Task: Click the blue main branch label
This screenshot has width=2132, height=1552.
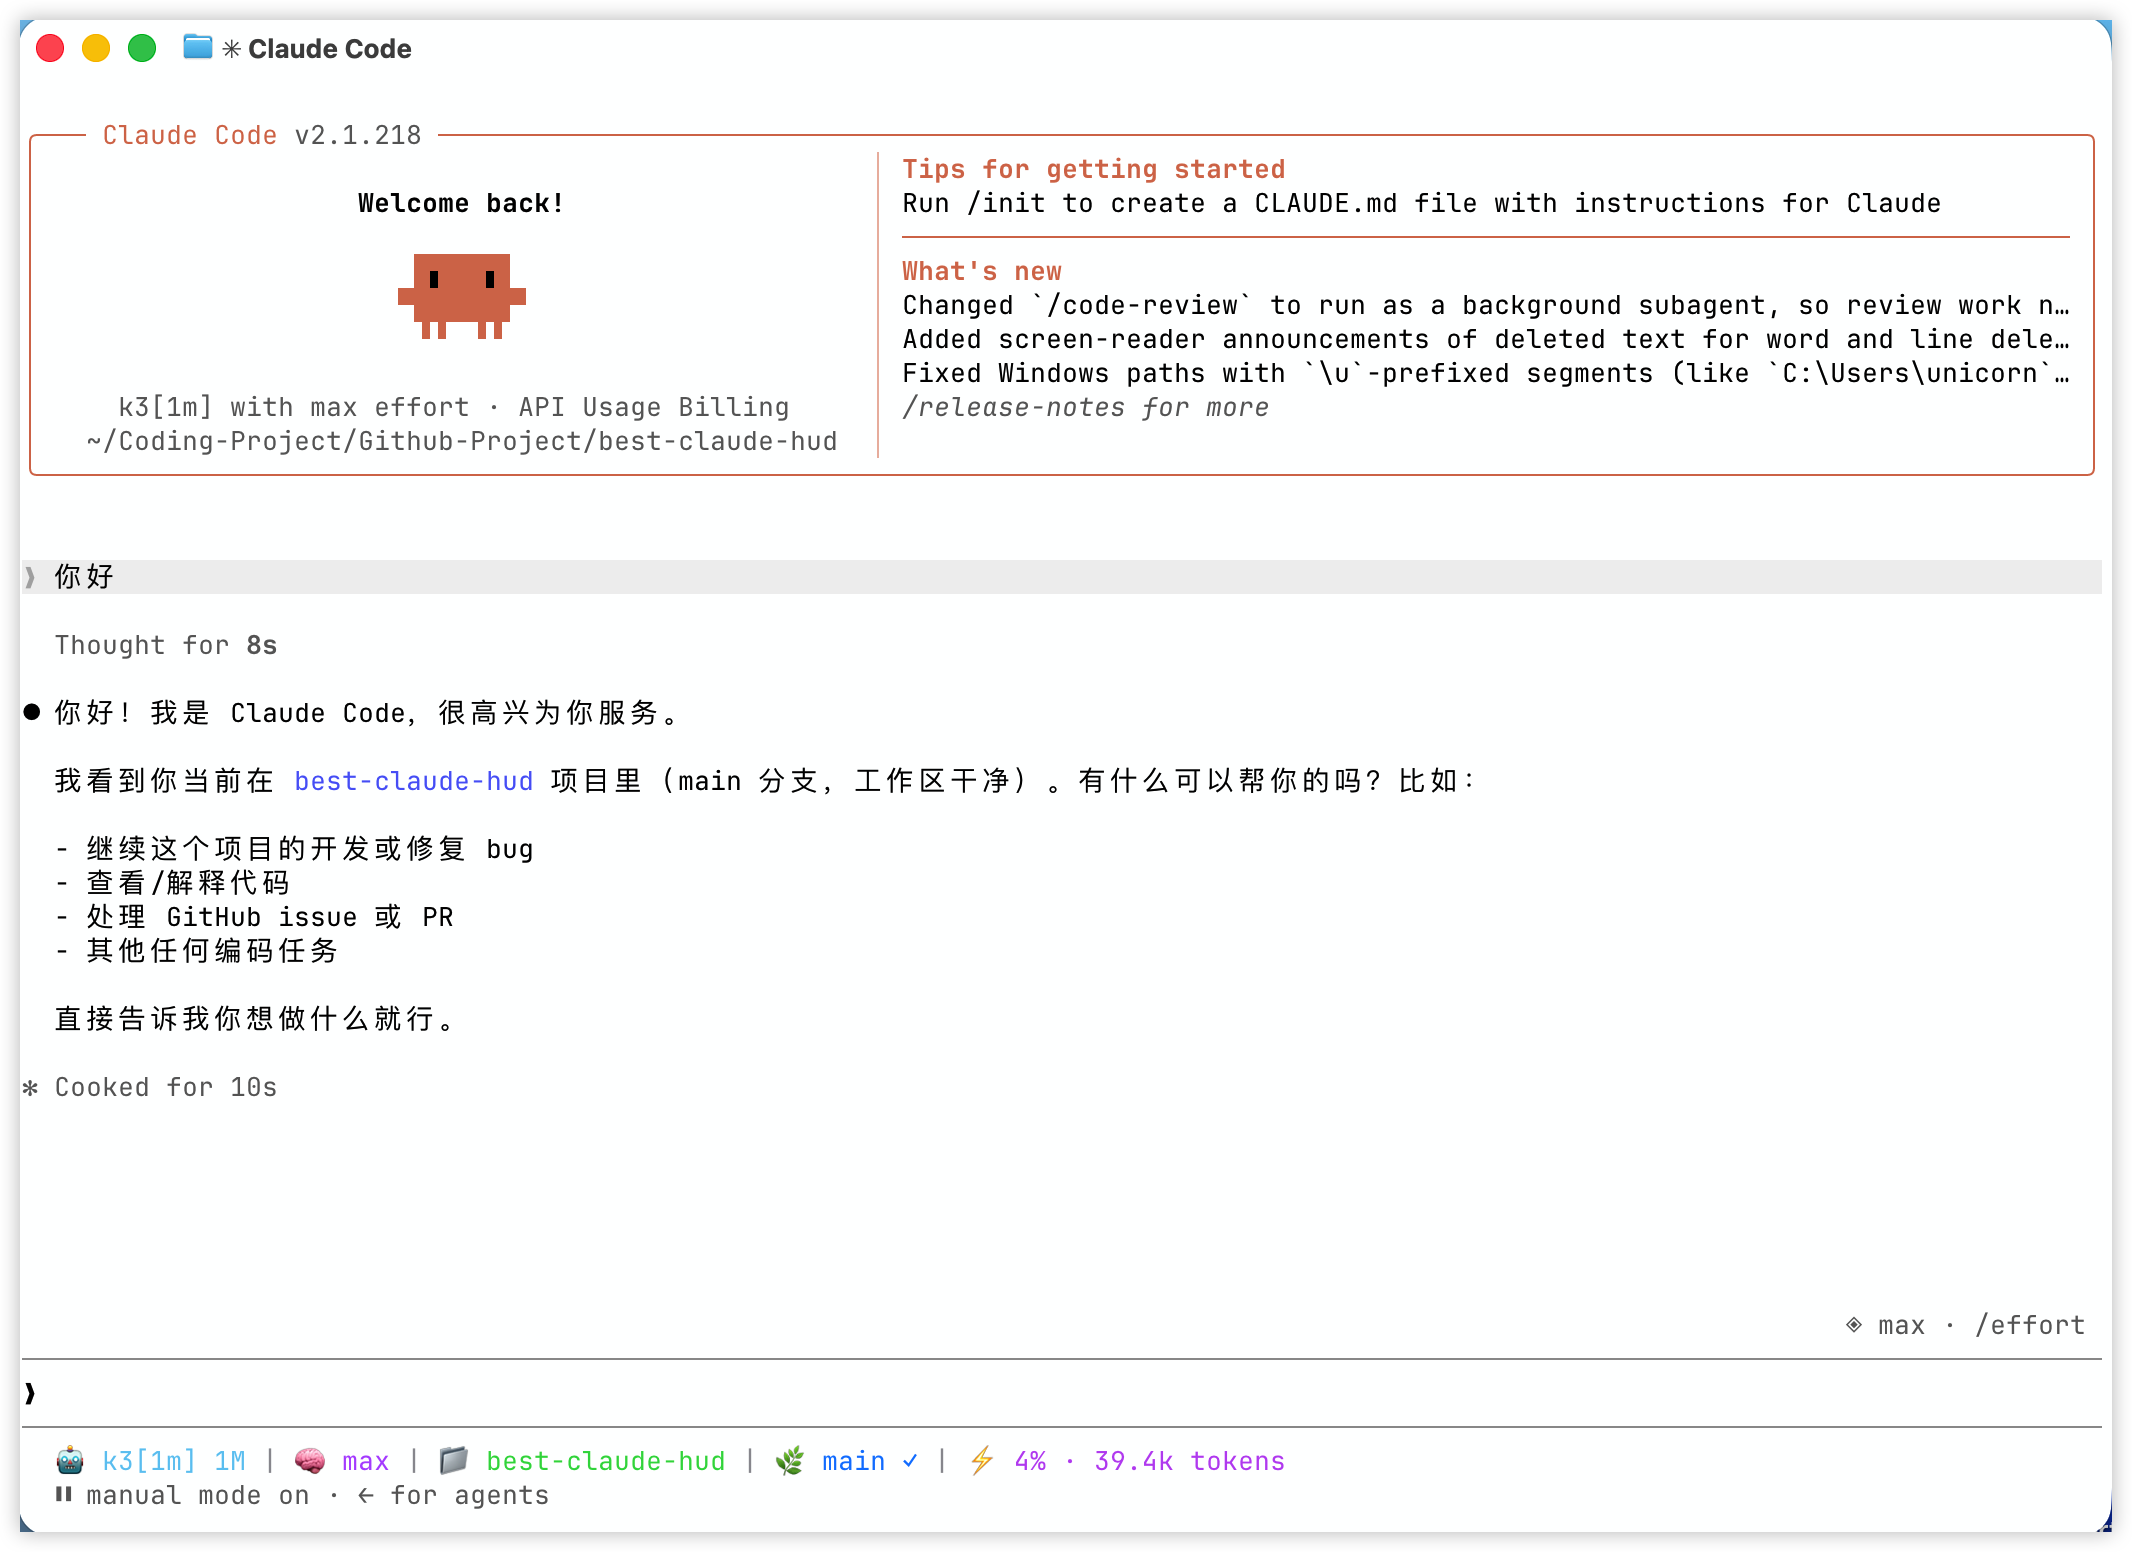Action: point(854,1461)
